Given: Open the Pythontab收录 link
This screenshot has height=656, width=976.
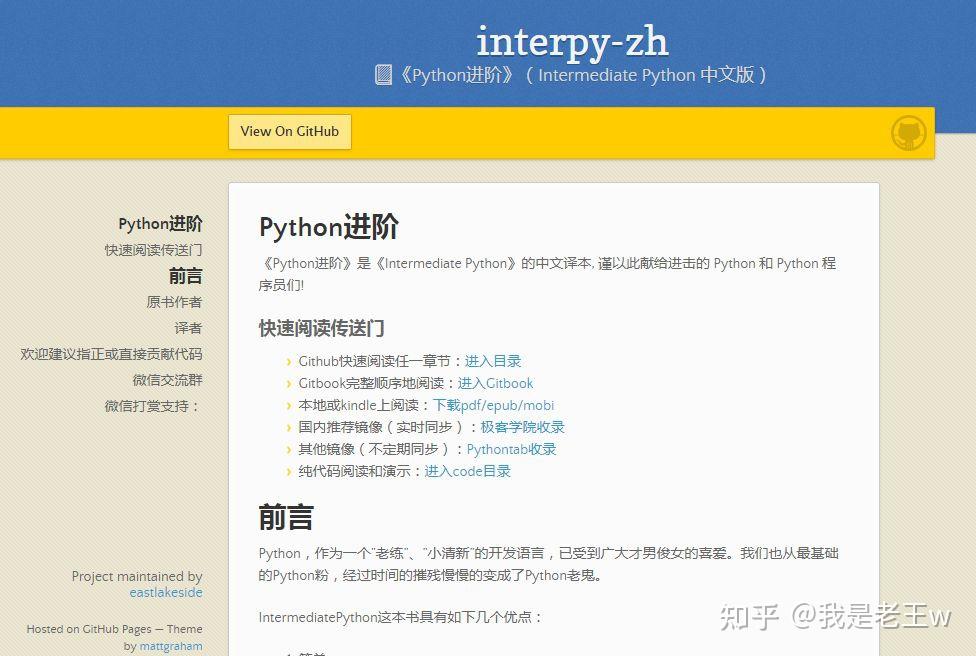Looking at the screenshot, I should [x=511, y=449].
